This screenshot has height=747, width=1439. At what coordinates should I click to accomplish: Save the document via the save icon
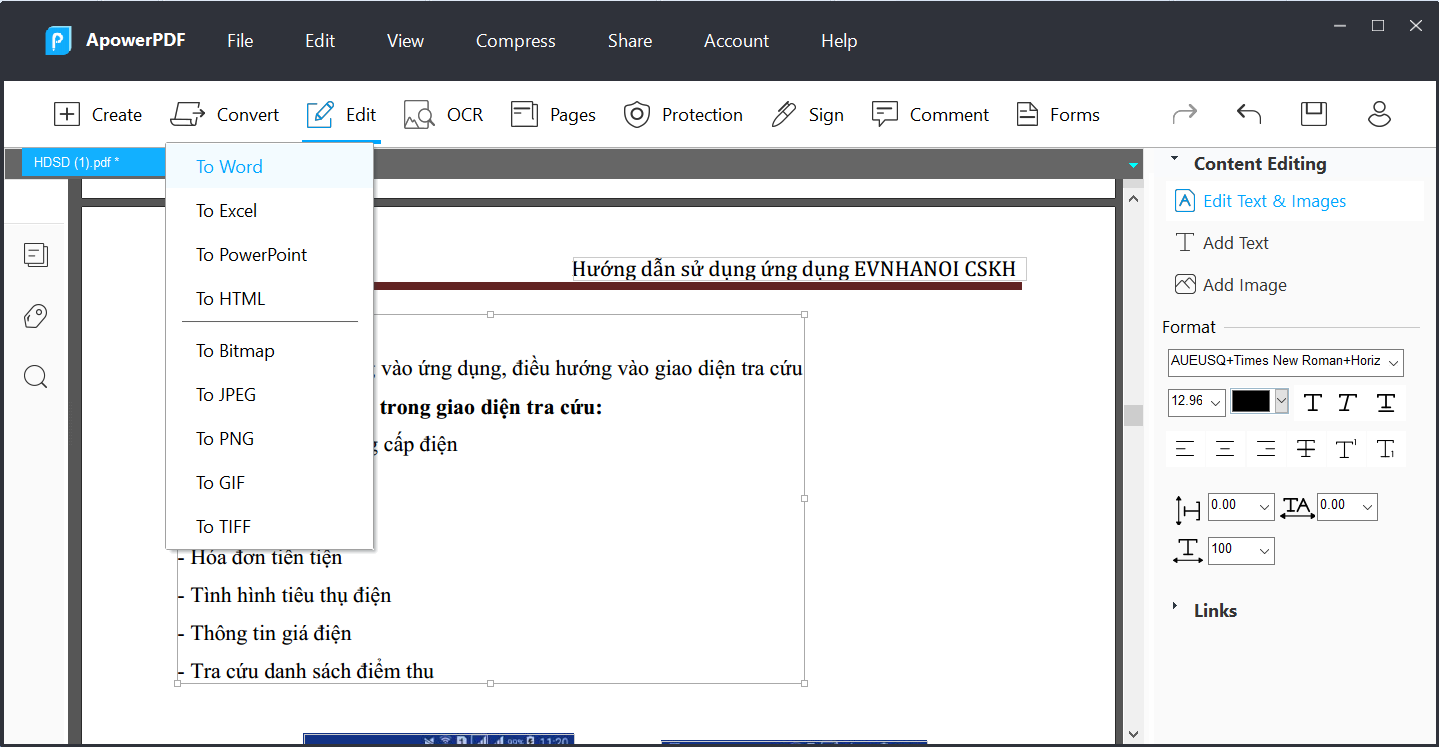(1313, 113)
